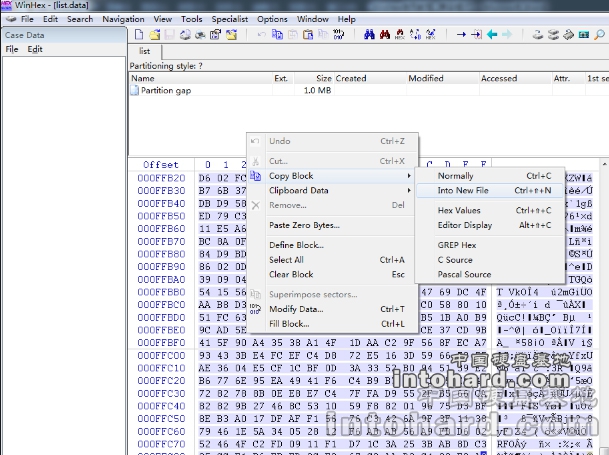Copy block as GREP Hex
The height and width of the screenshot is (455, 609).
(x=490, y=245)
